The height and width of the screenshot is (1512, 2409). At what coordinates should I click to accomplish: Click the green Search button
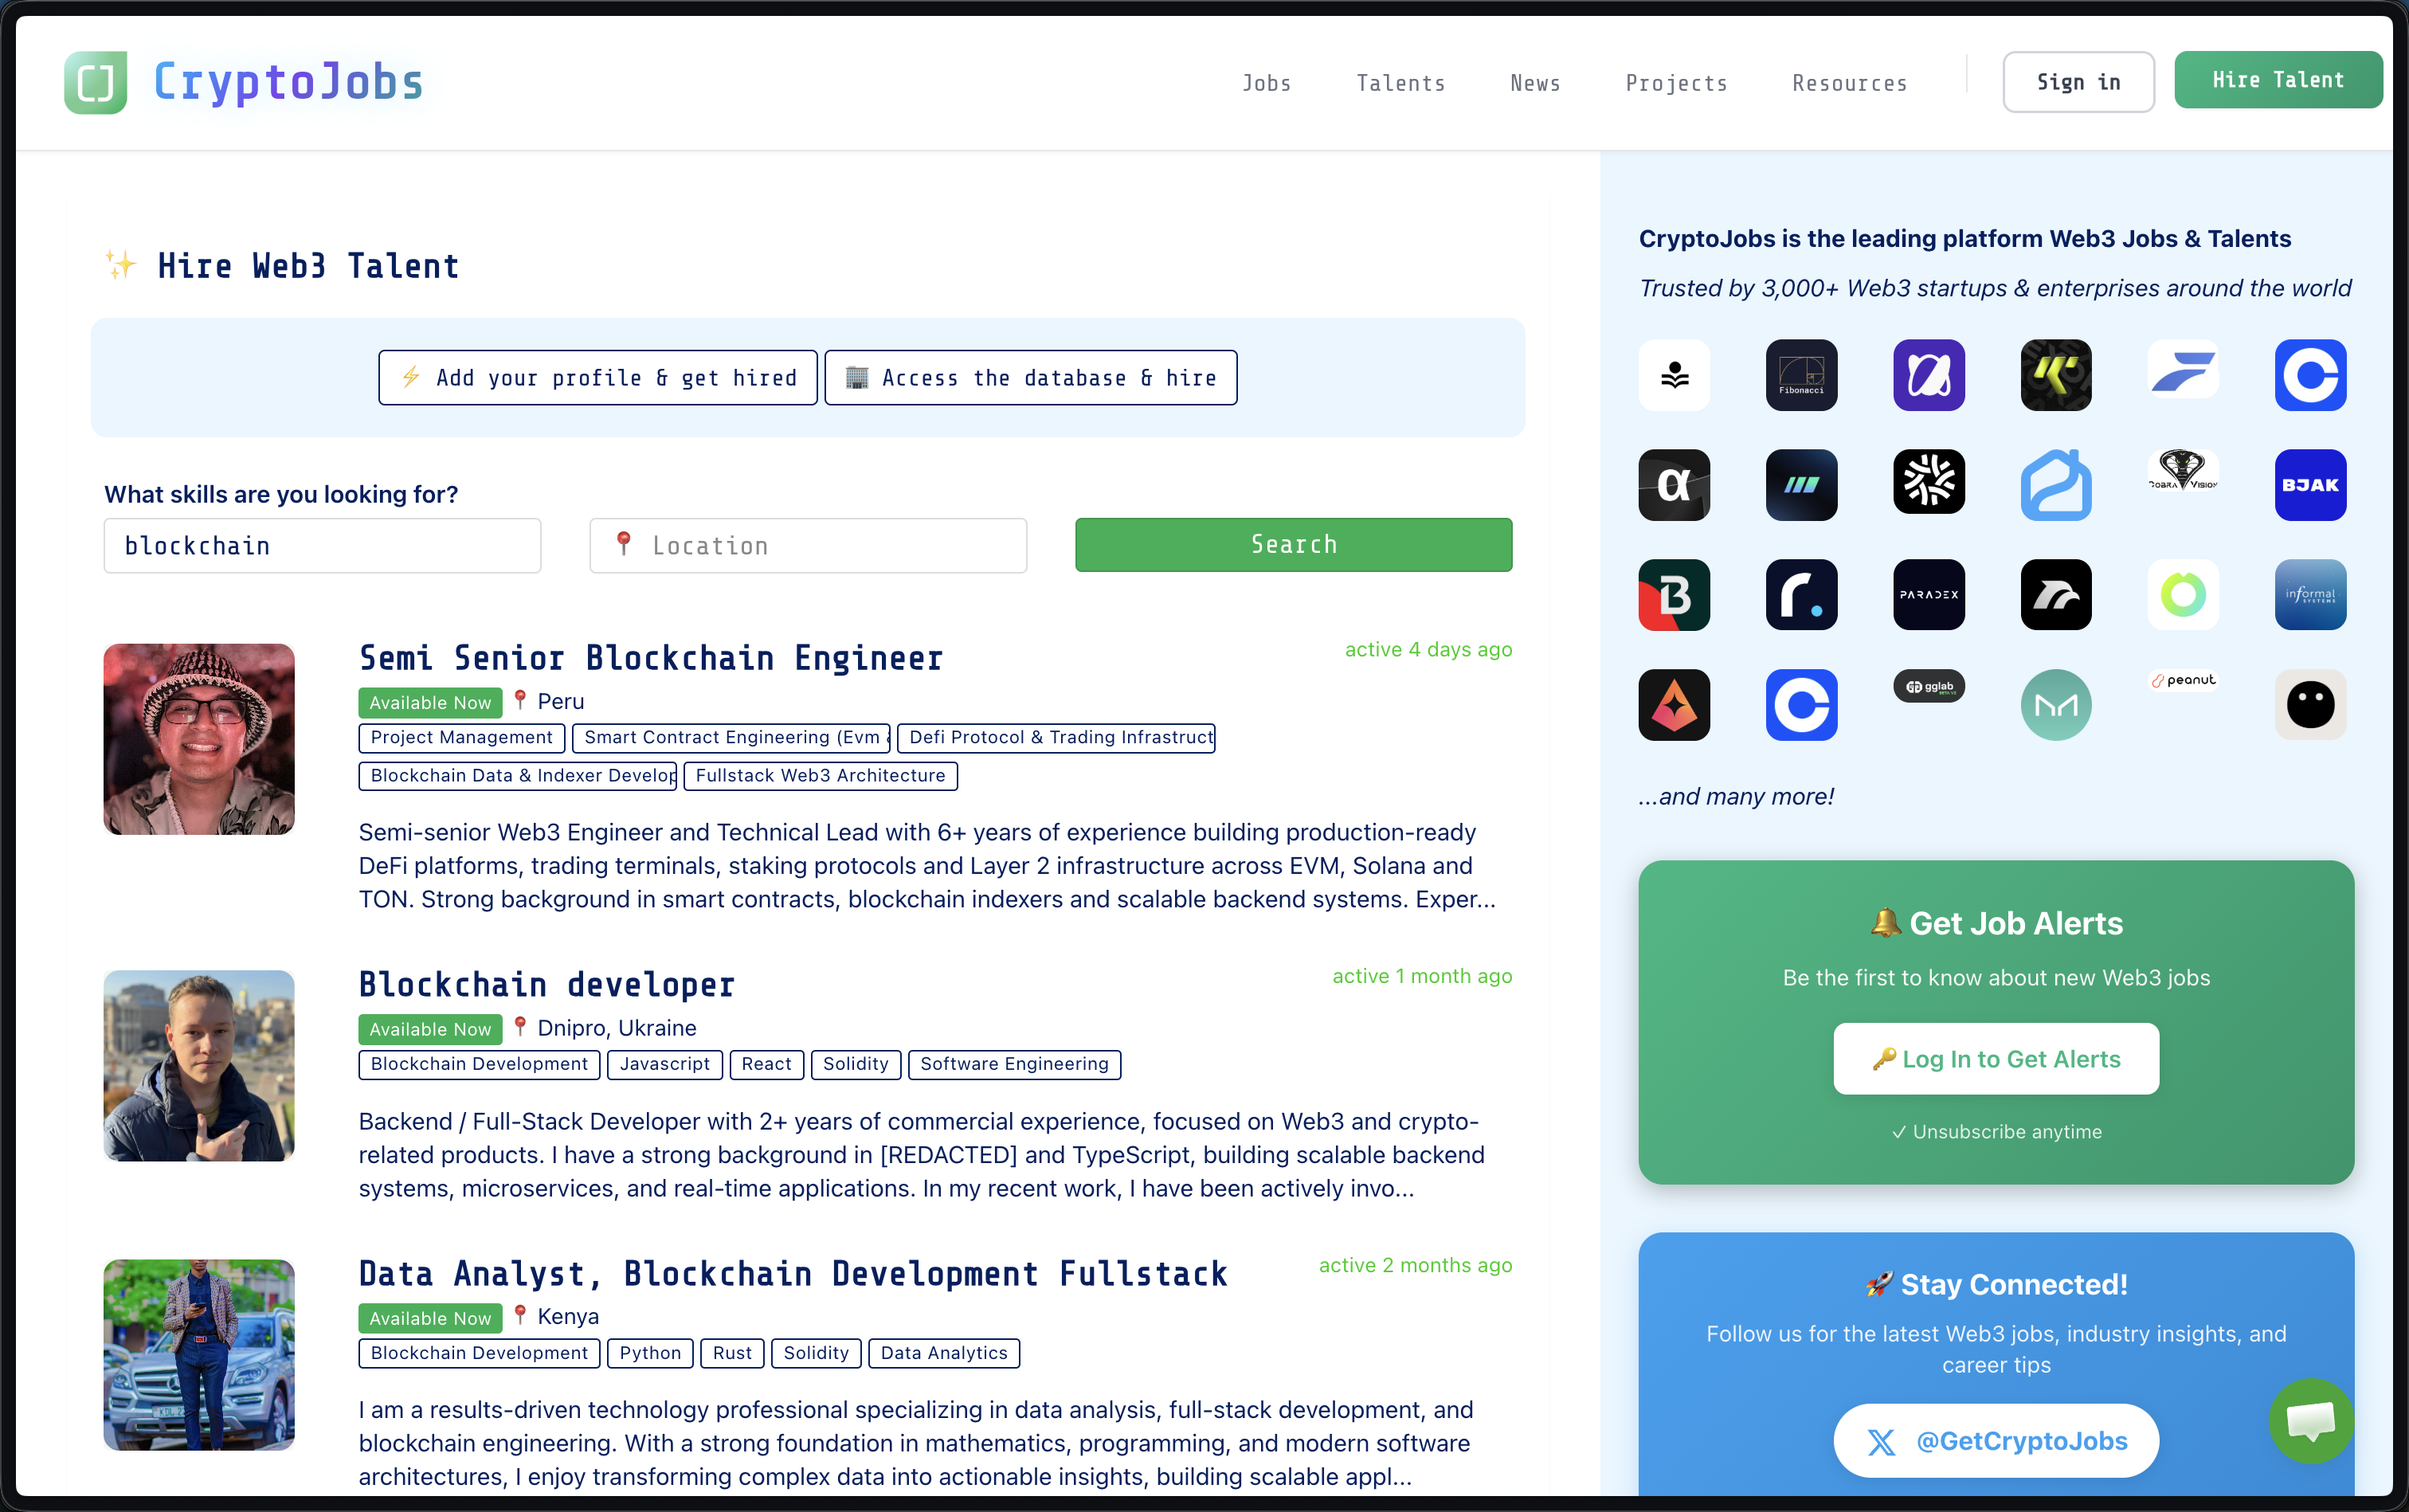click(x=1293, y=545)
